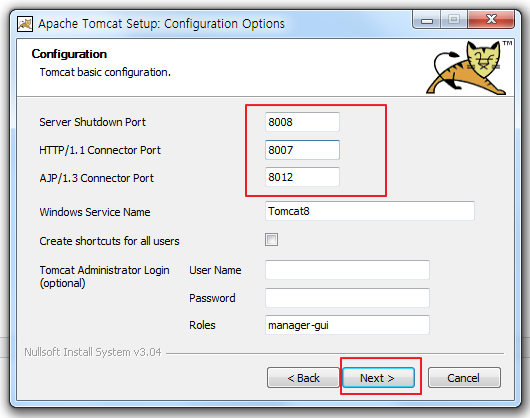Click the AJP/1.3 Connector Port field
530x418 pixels.
pos(302,177)
